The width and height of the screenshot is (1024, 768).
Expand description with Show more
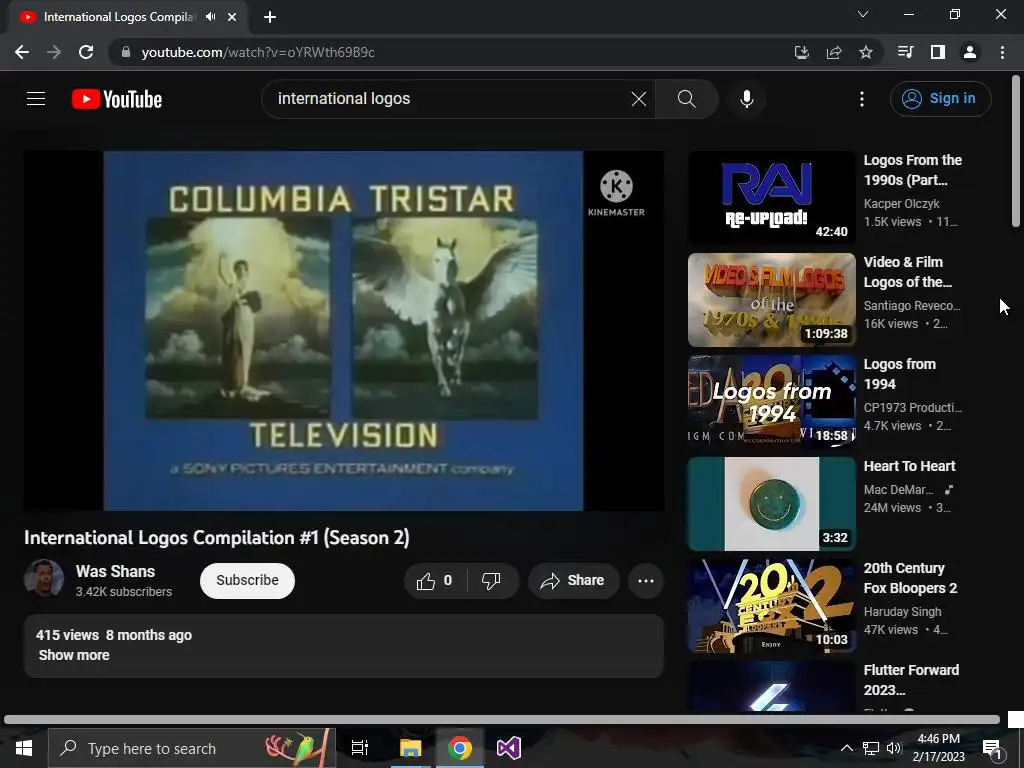(x=74, y=655)
